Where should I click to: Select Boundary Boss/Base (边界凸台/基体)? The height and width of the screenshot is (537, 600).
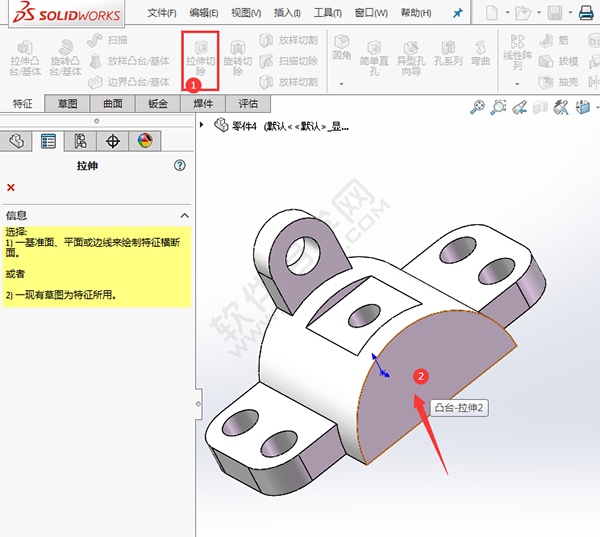(129, 82)
